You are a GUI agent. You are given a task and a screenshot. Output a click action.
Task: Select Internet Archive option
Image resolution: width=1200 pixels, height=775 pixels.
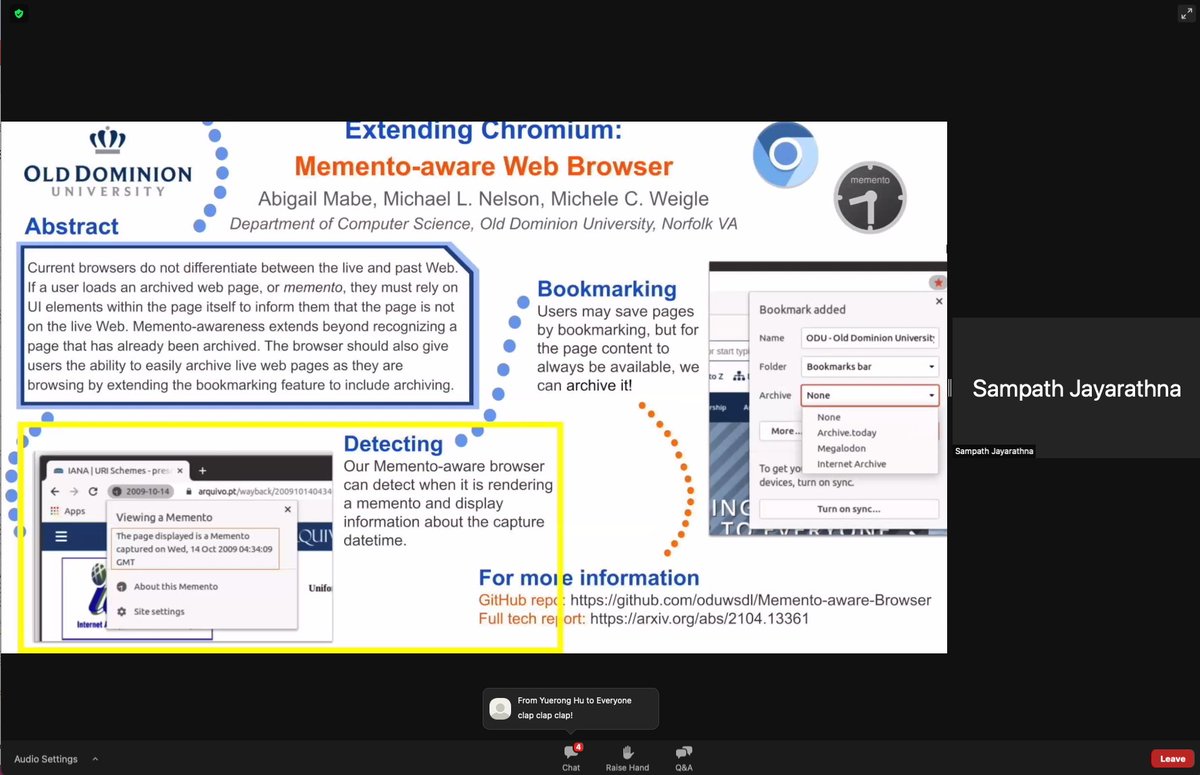(851, 464)
